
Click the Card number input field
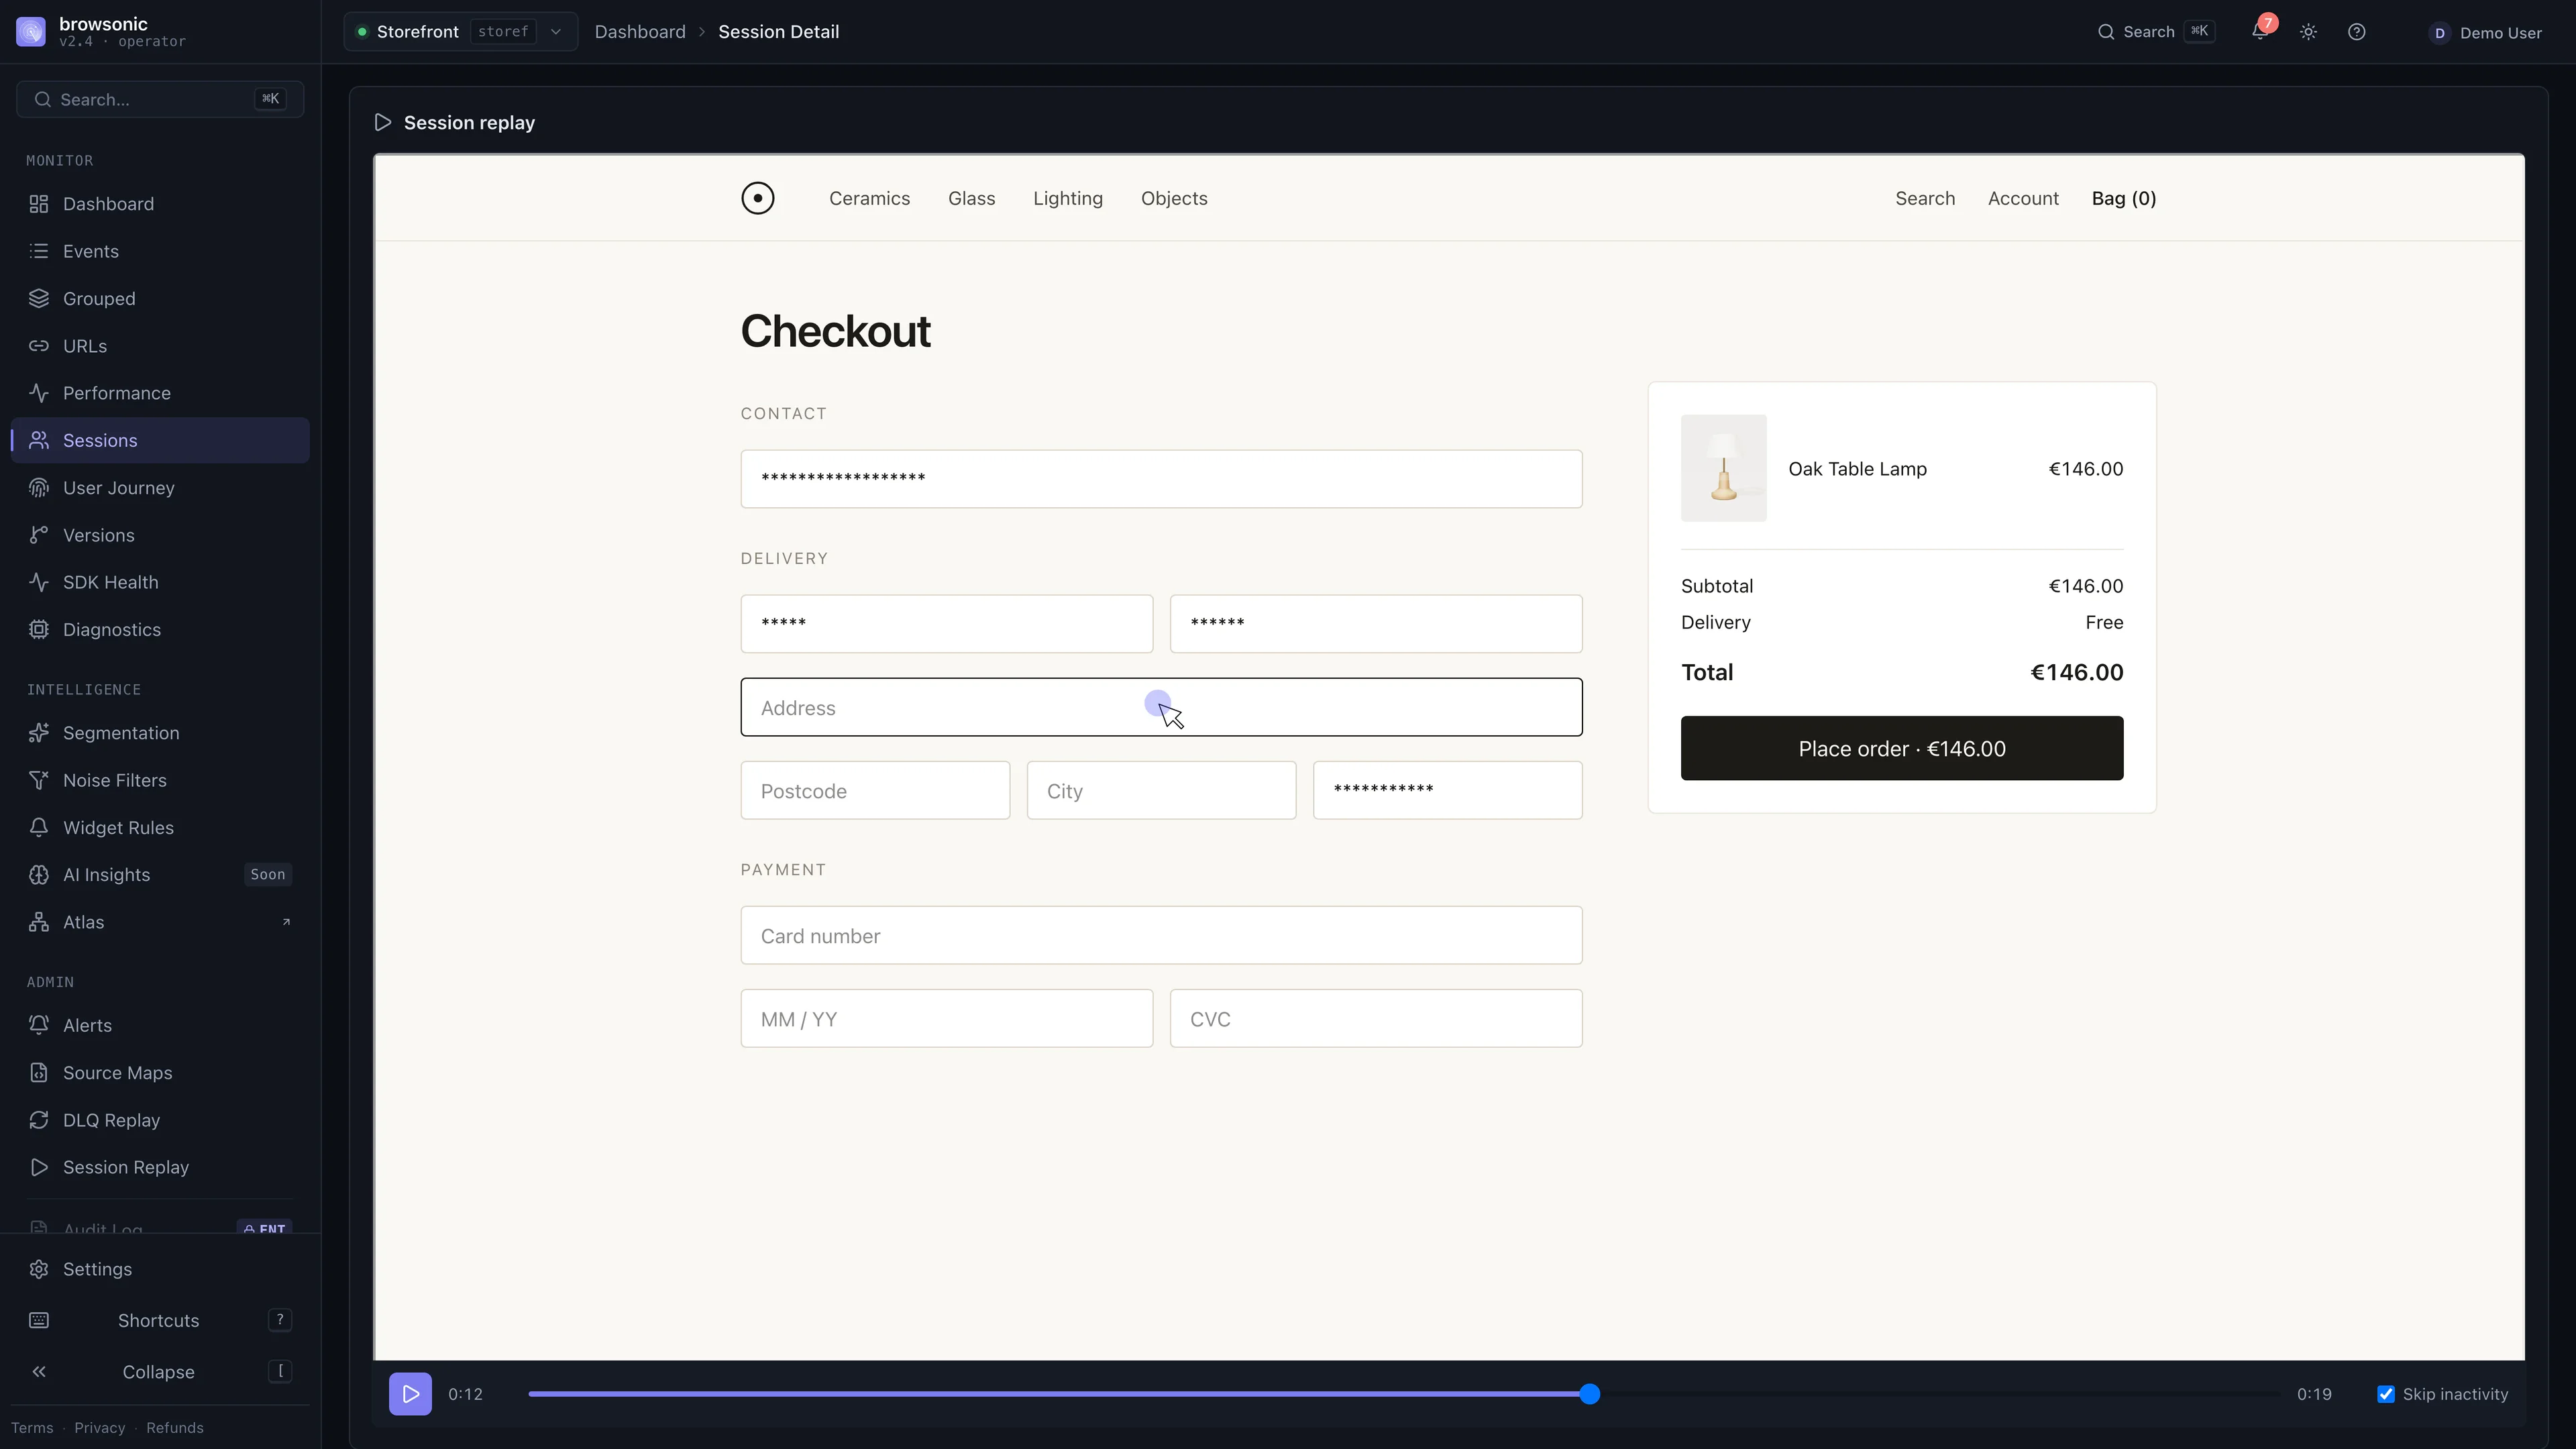[1161, 935]
